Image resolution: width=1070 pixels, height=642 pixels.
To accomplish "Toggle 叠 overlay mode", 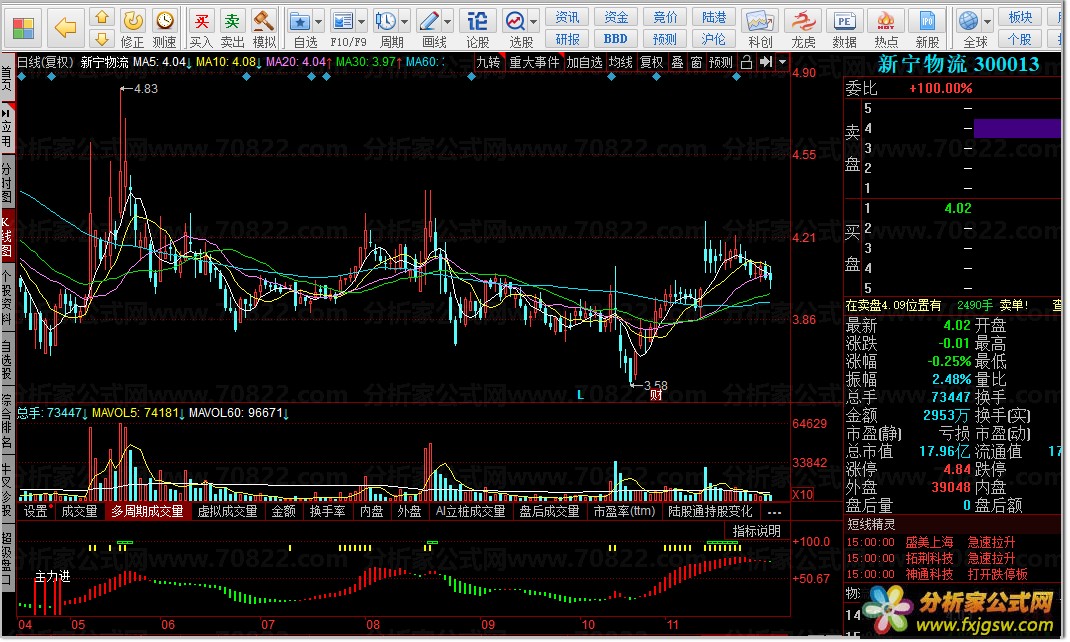I will click(677, 62).
